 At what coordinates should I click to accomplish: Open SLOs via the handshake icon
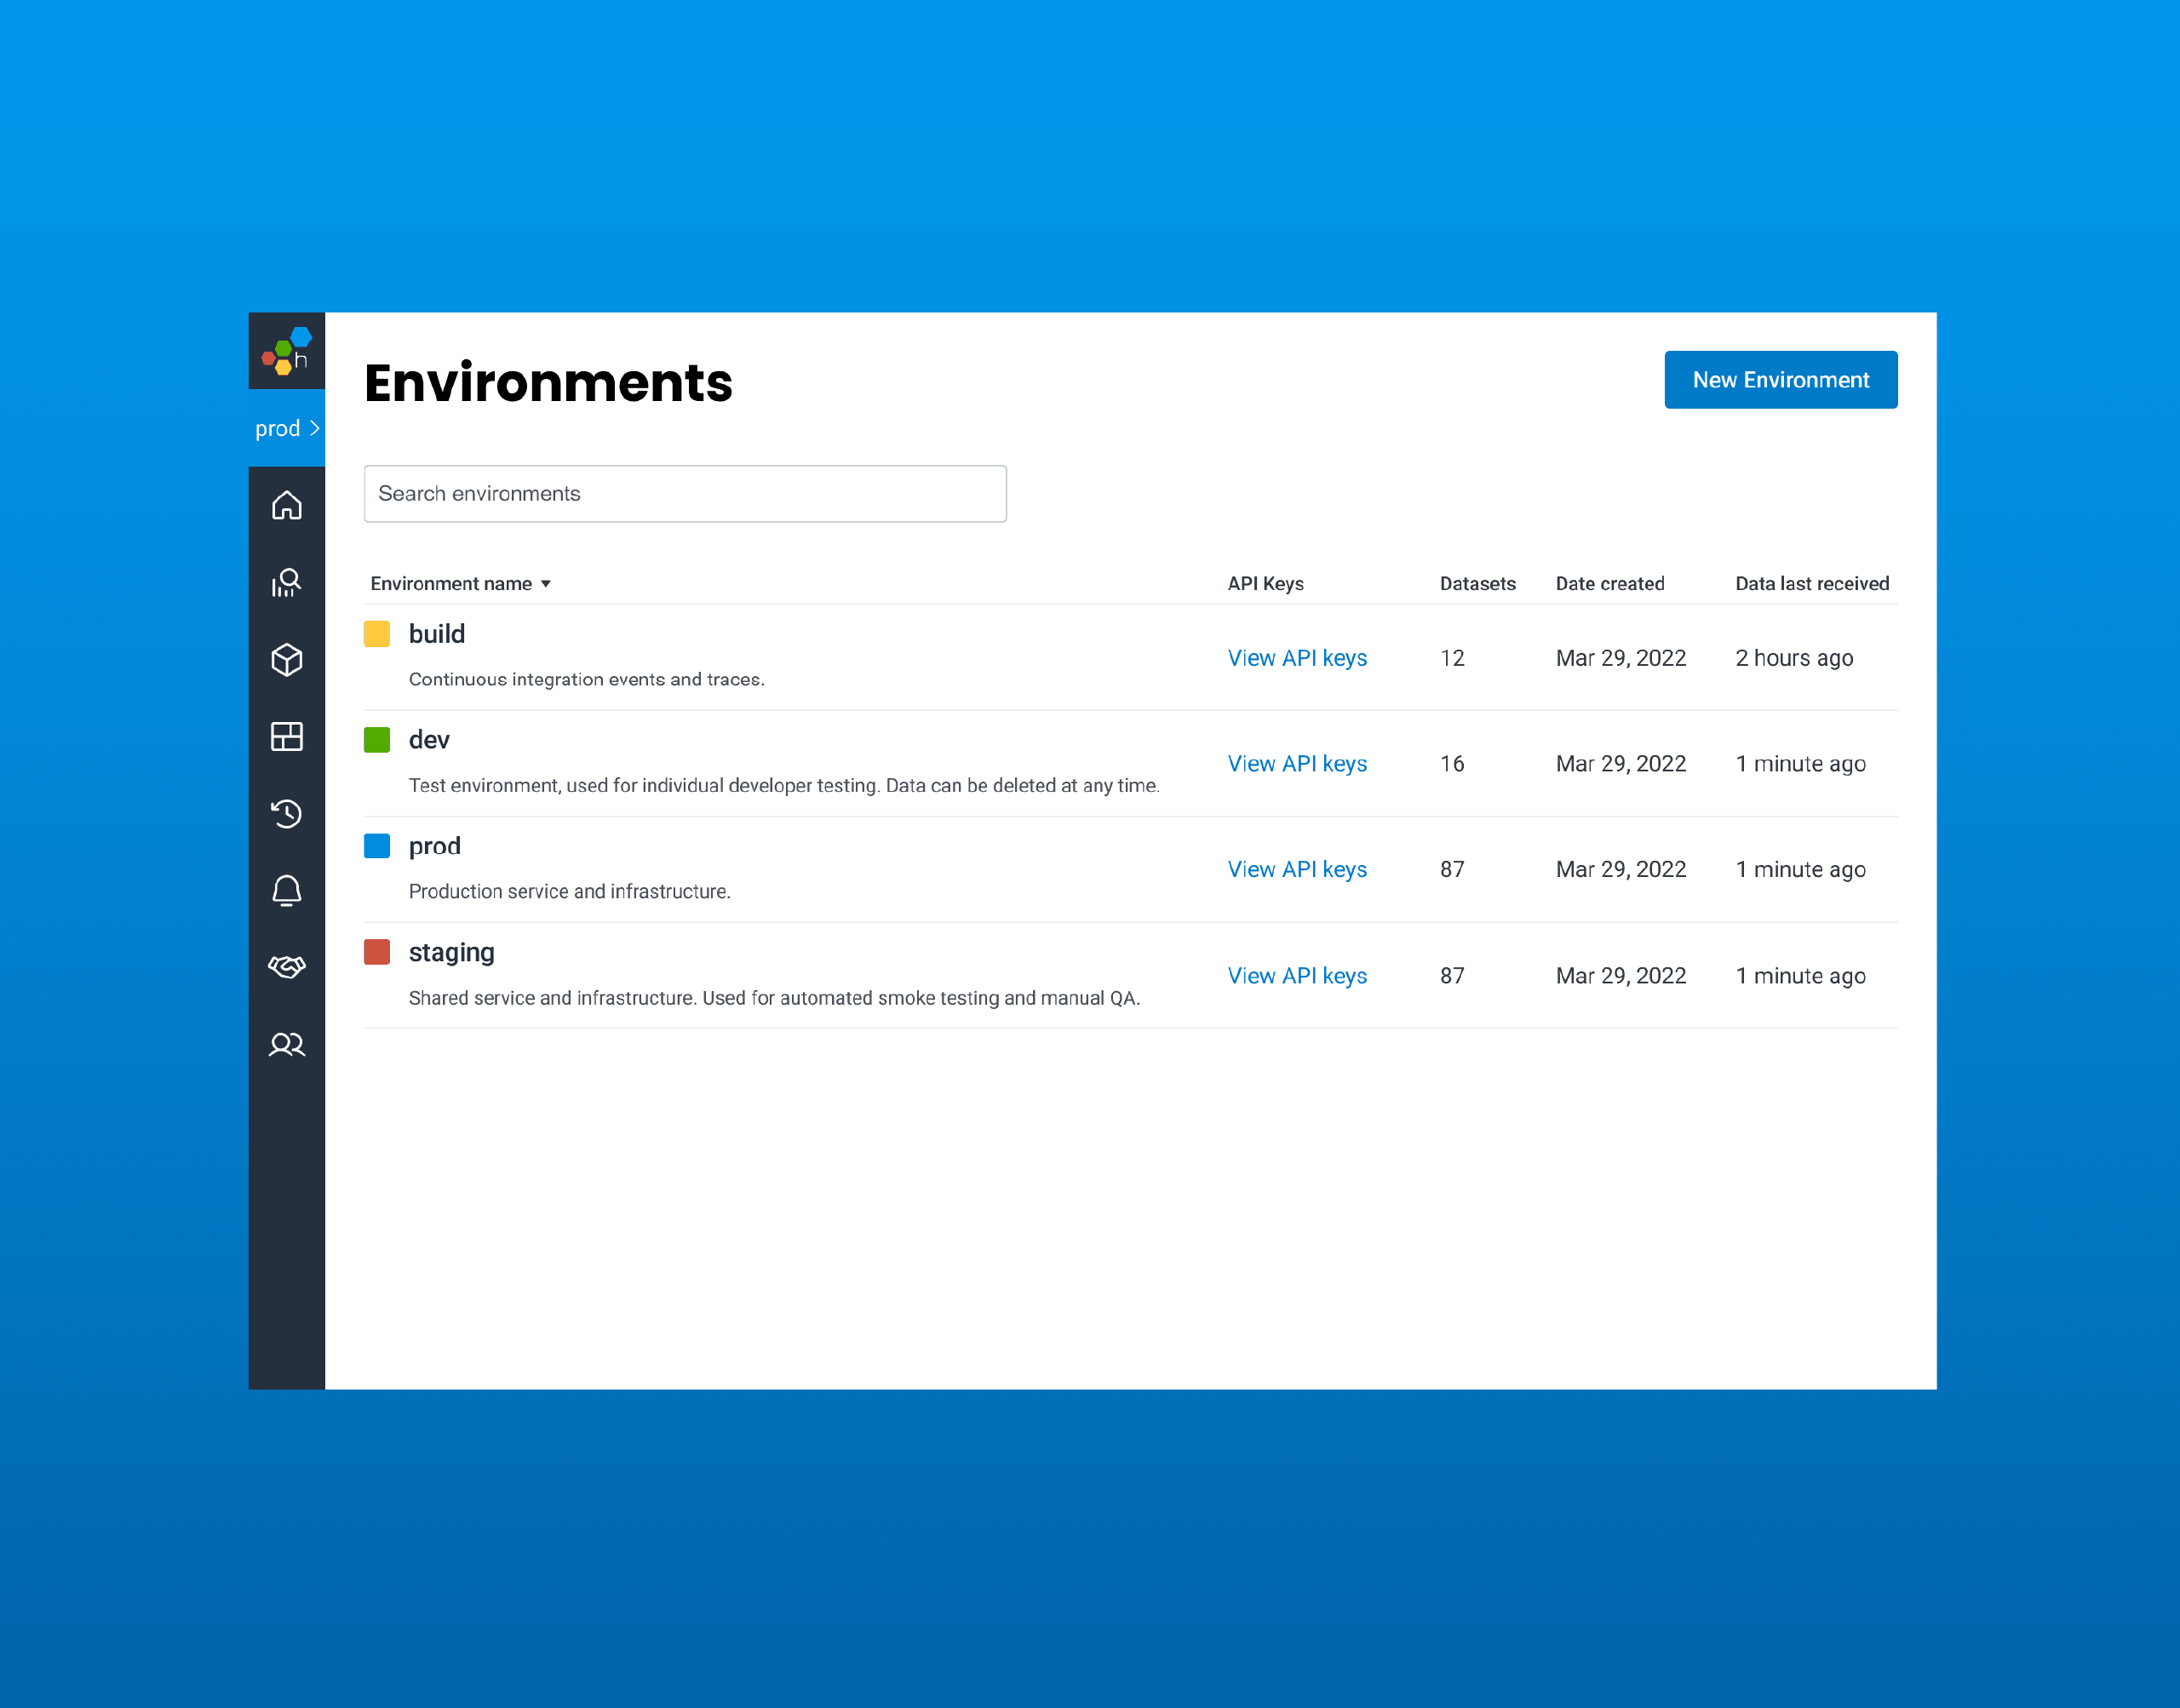click(x=287, y=967)
